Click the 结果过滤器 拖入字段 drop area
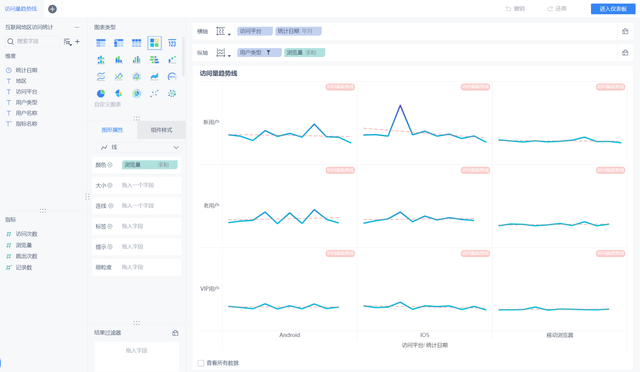The image size is (640, 372). coord(136,356)
